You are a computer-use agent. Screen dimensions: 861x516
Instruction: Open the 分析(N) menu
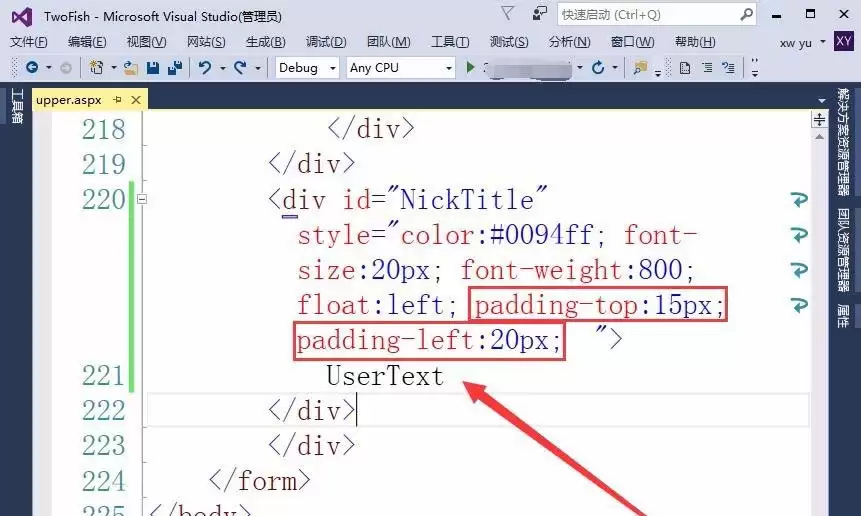click(x=569, y=42)
